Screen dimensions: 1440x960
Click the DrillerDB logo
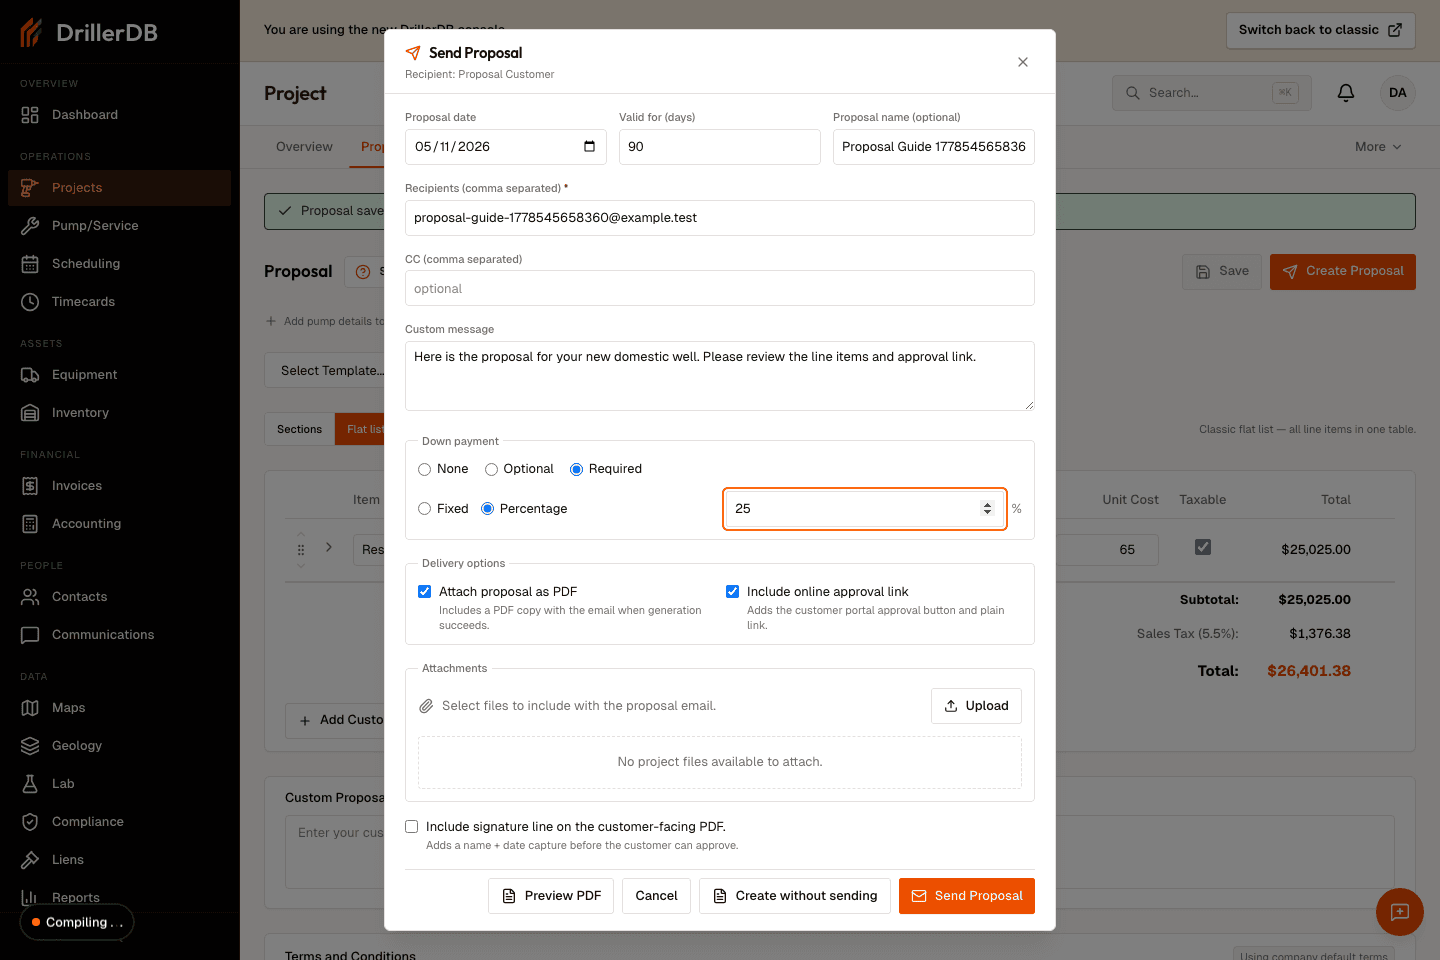(x=88, y=33)
